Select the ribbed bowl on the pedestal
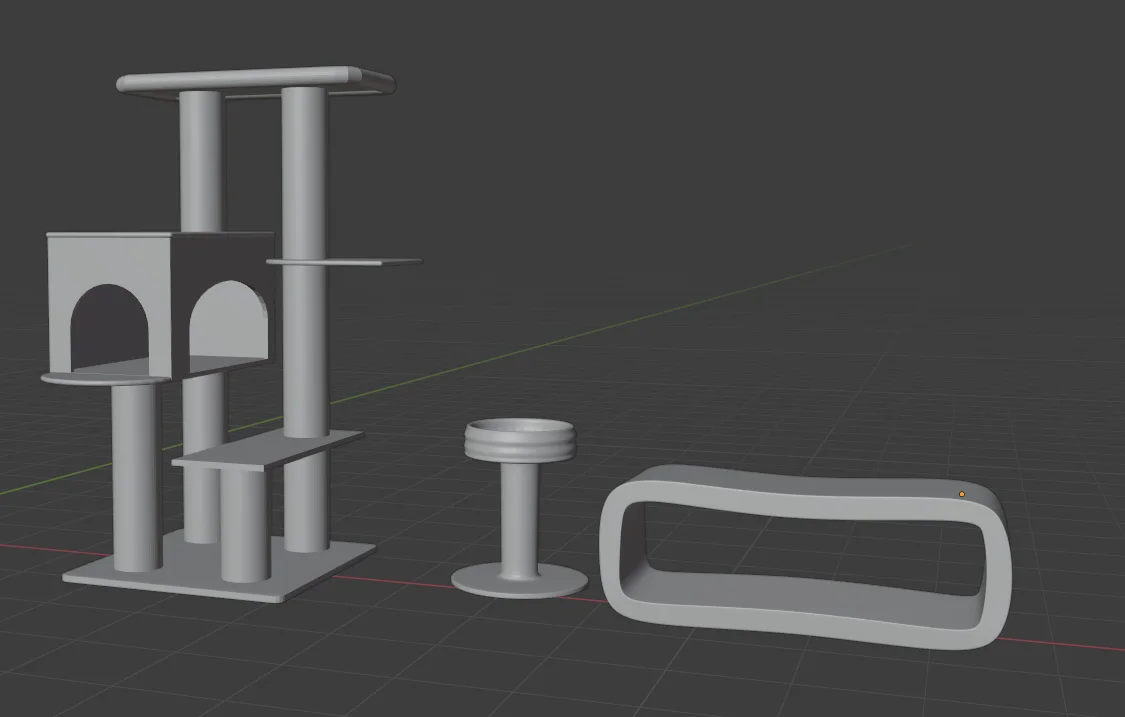 [519, 440]
